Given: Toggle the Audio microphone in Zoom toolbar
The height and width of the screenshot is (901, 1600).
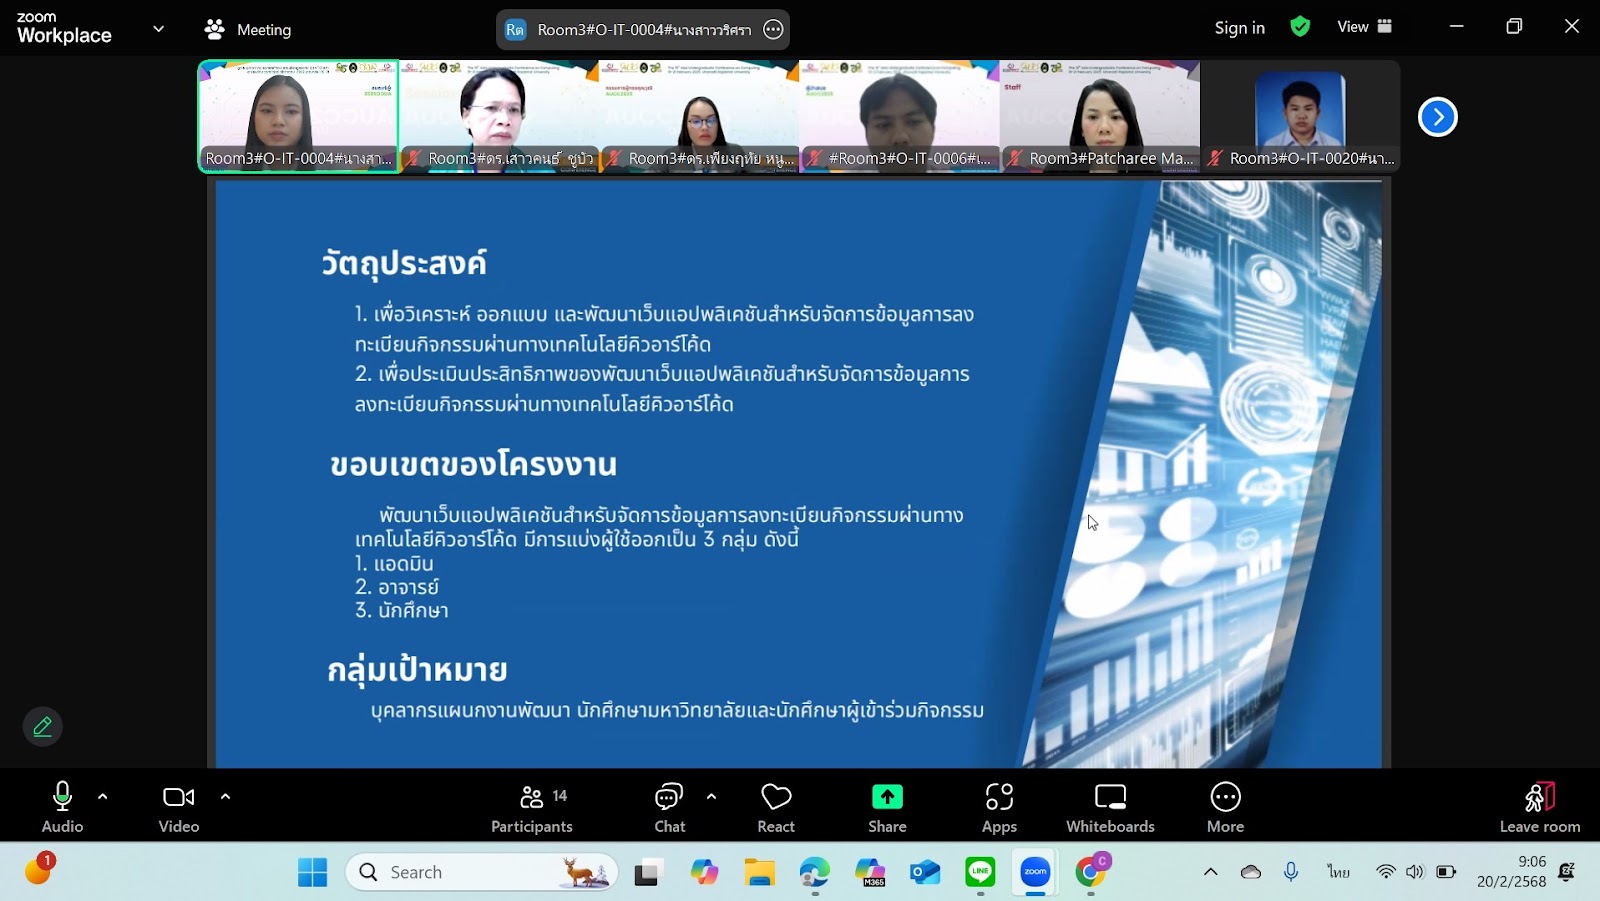Looking at the screenshot, I should point(62,807).
